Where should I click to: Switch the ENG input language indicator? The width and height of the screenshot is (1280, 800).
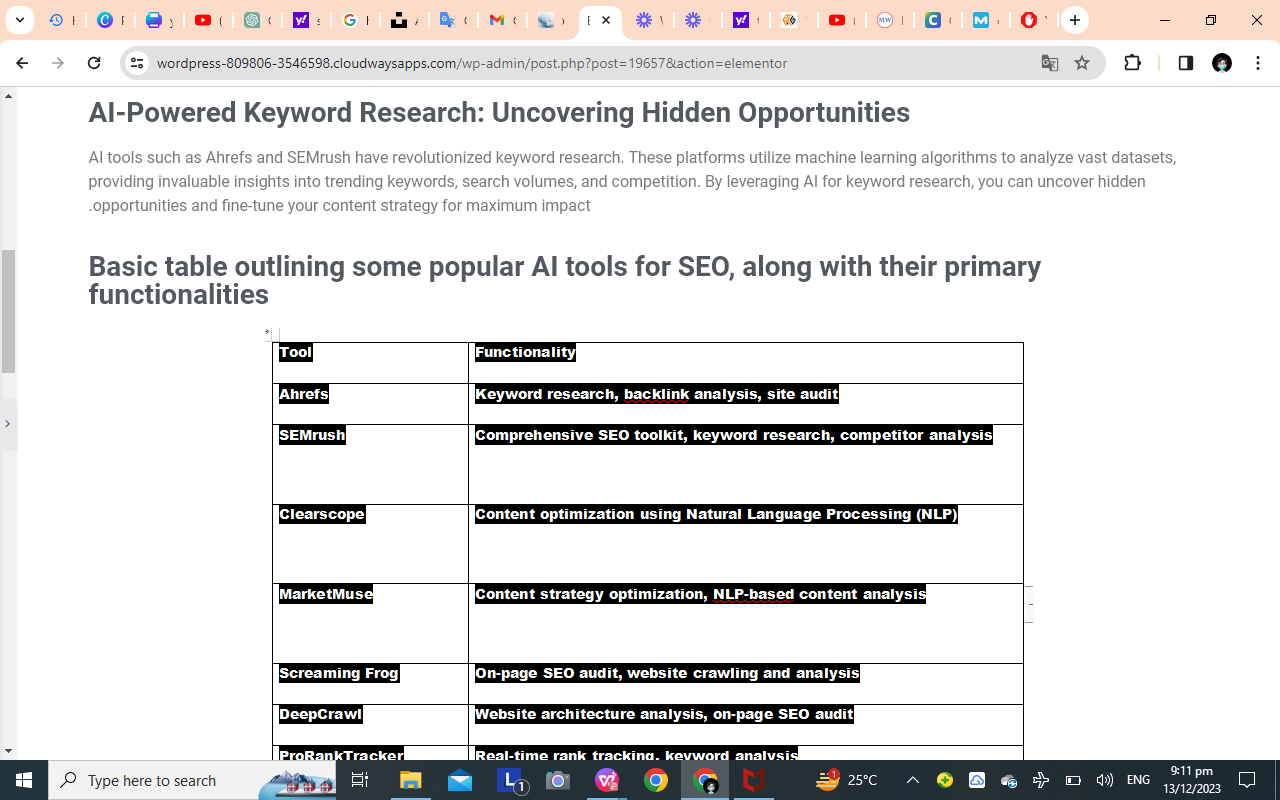tap(1138, 780)
